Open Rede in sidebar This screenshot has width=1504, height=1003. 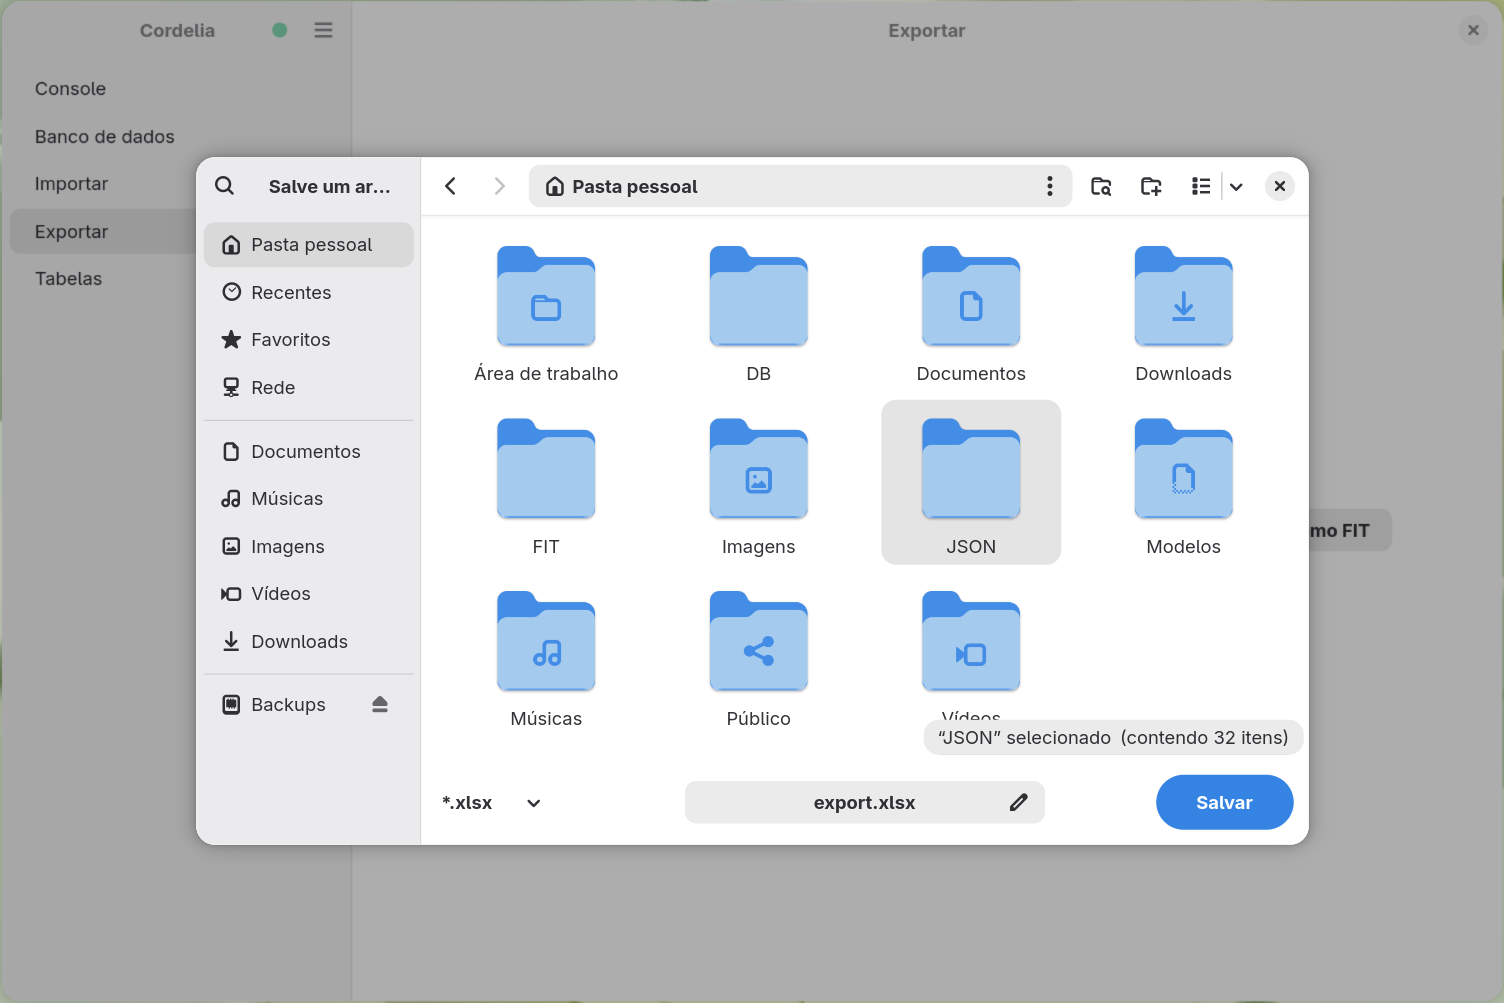point(309,388)
